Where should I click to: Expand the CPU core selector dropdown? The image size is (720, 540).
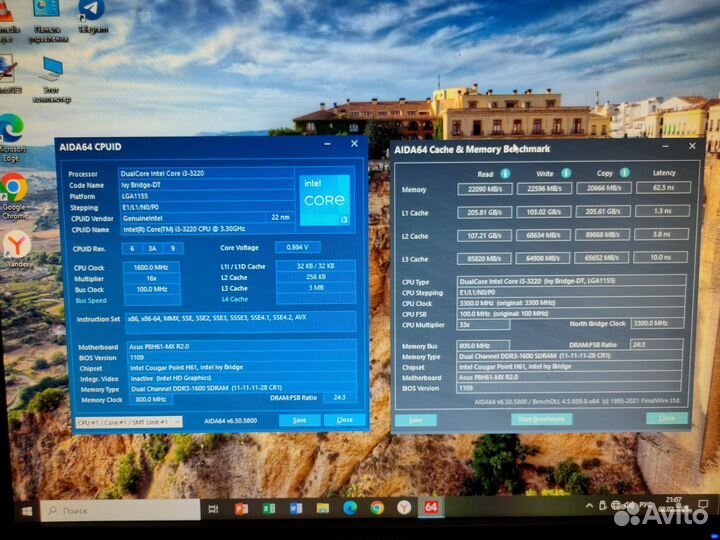pyautogui.click(x=129, y=421)
